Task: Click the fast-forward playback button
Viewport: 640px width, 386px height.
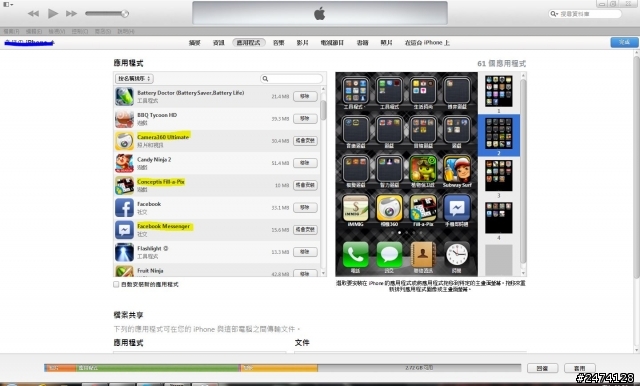Action: click(71, 13)
